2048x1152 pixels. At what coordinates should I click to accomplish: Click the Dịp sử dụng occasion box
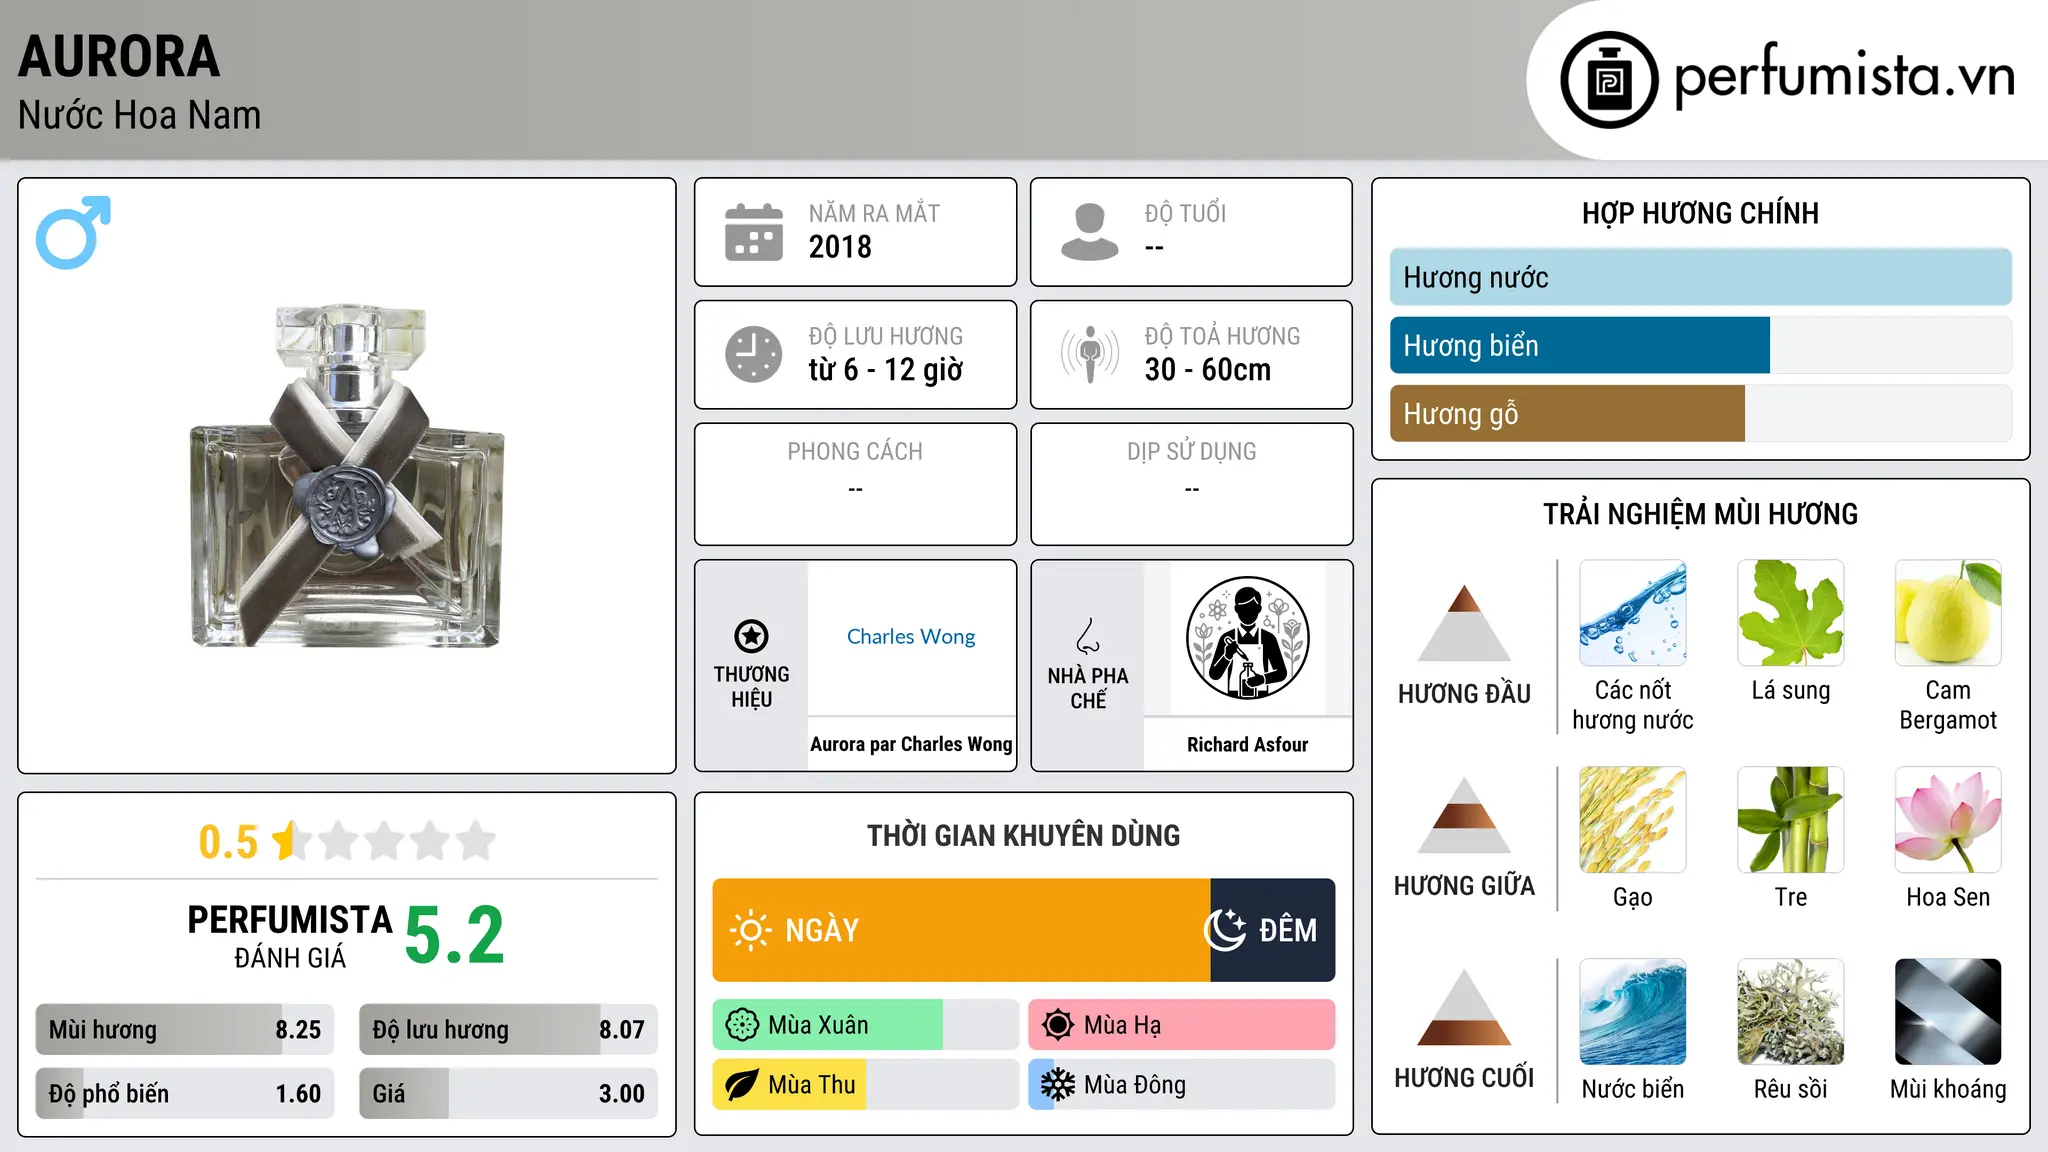click(1192, 484)
